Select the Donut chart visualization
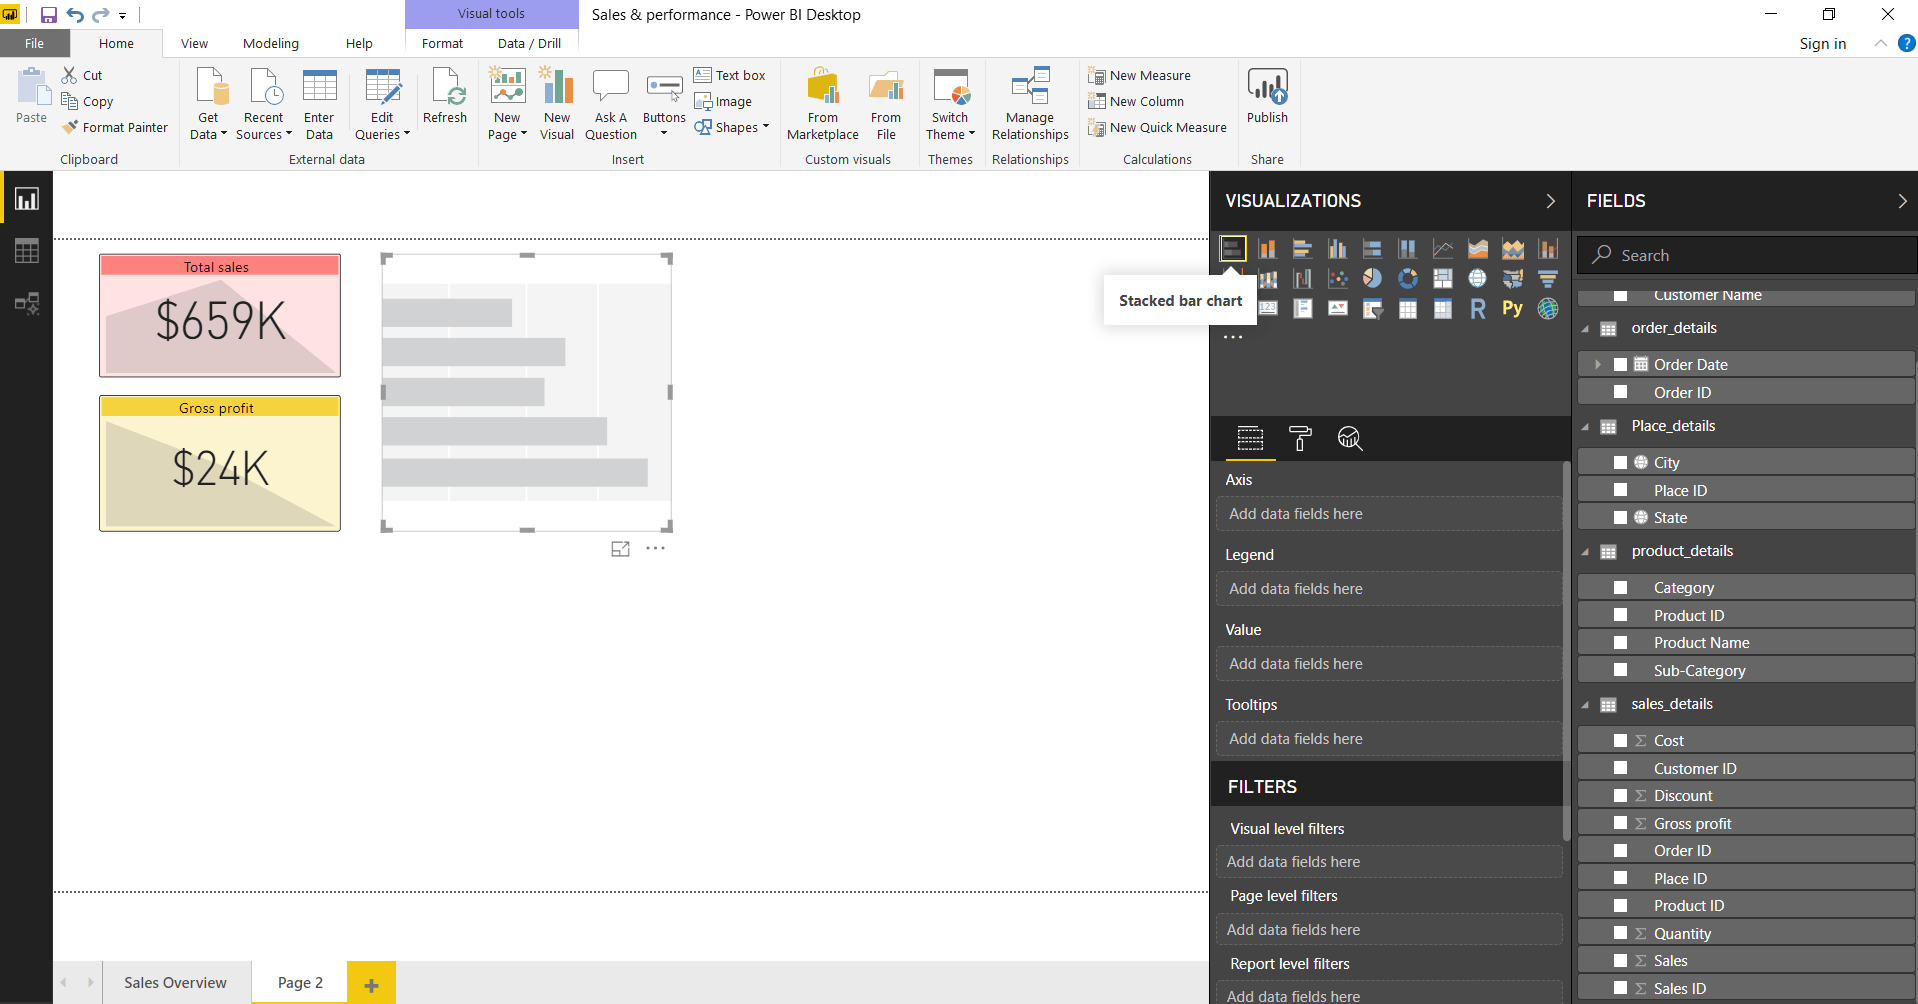The width and height of the screenshot is (1918, 1004). point(1408,278)
